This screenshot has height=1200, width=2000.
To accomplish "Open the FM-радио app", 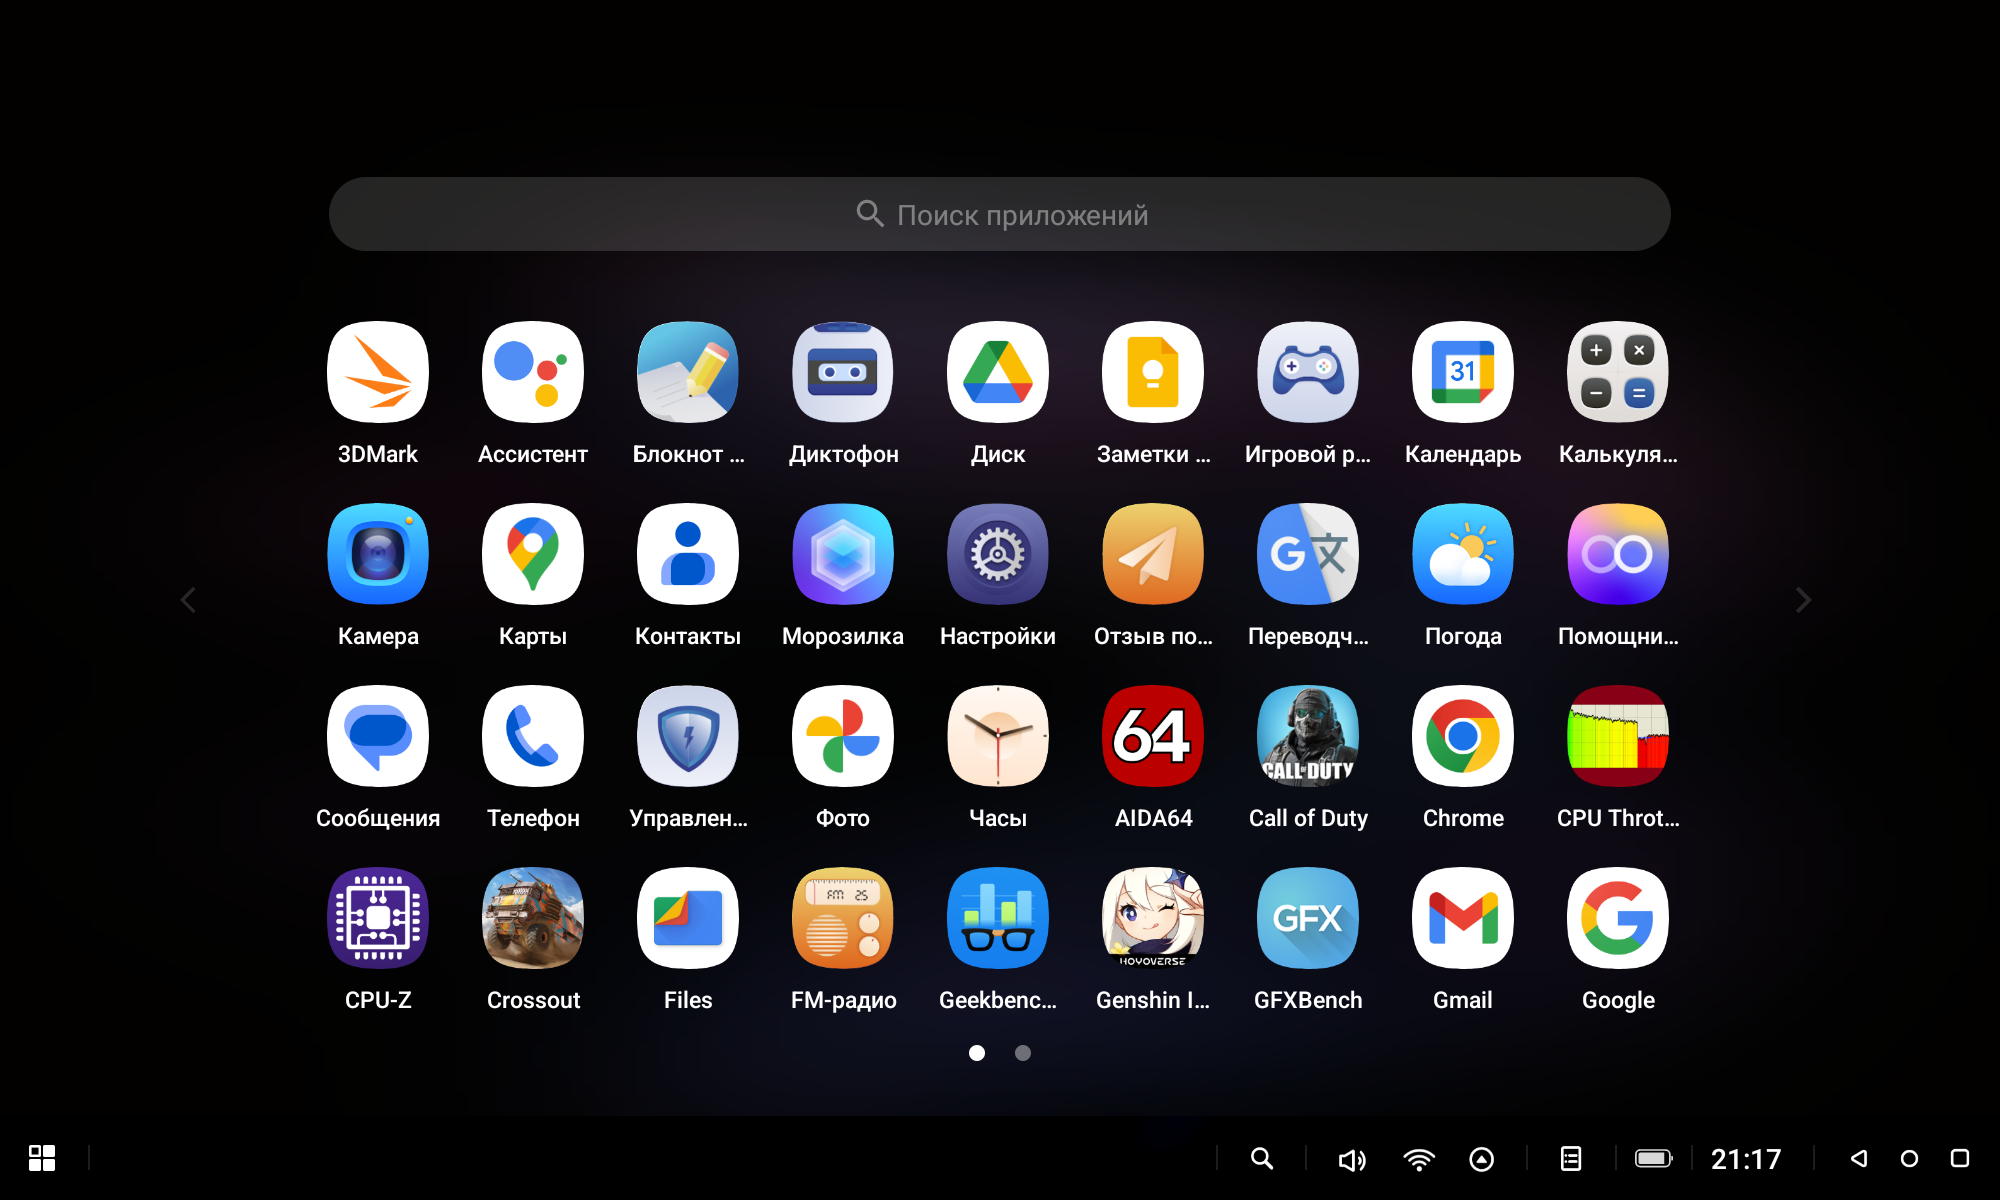I will point(843,918).
